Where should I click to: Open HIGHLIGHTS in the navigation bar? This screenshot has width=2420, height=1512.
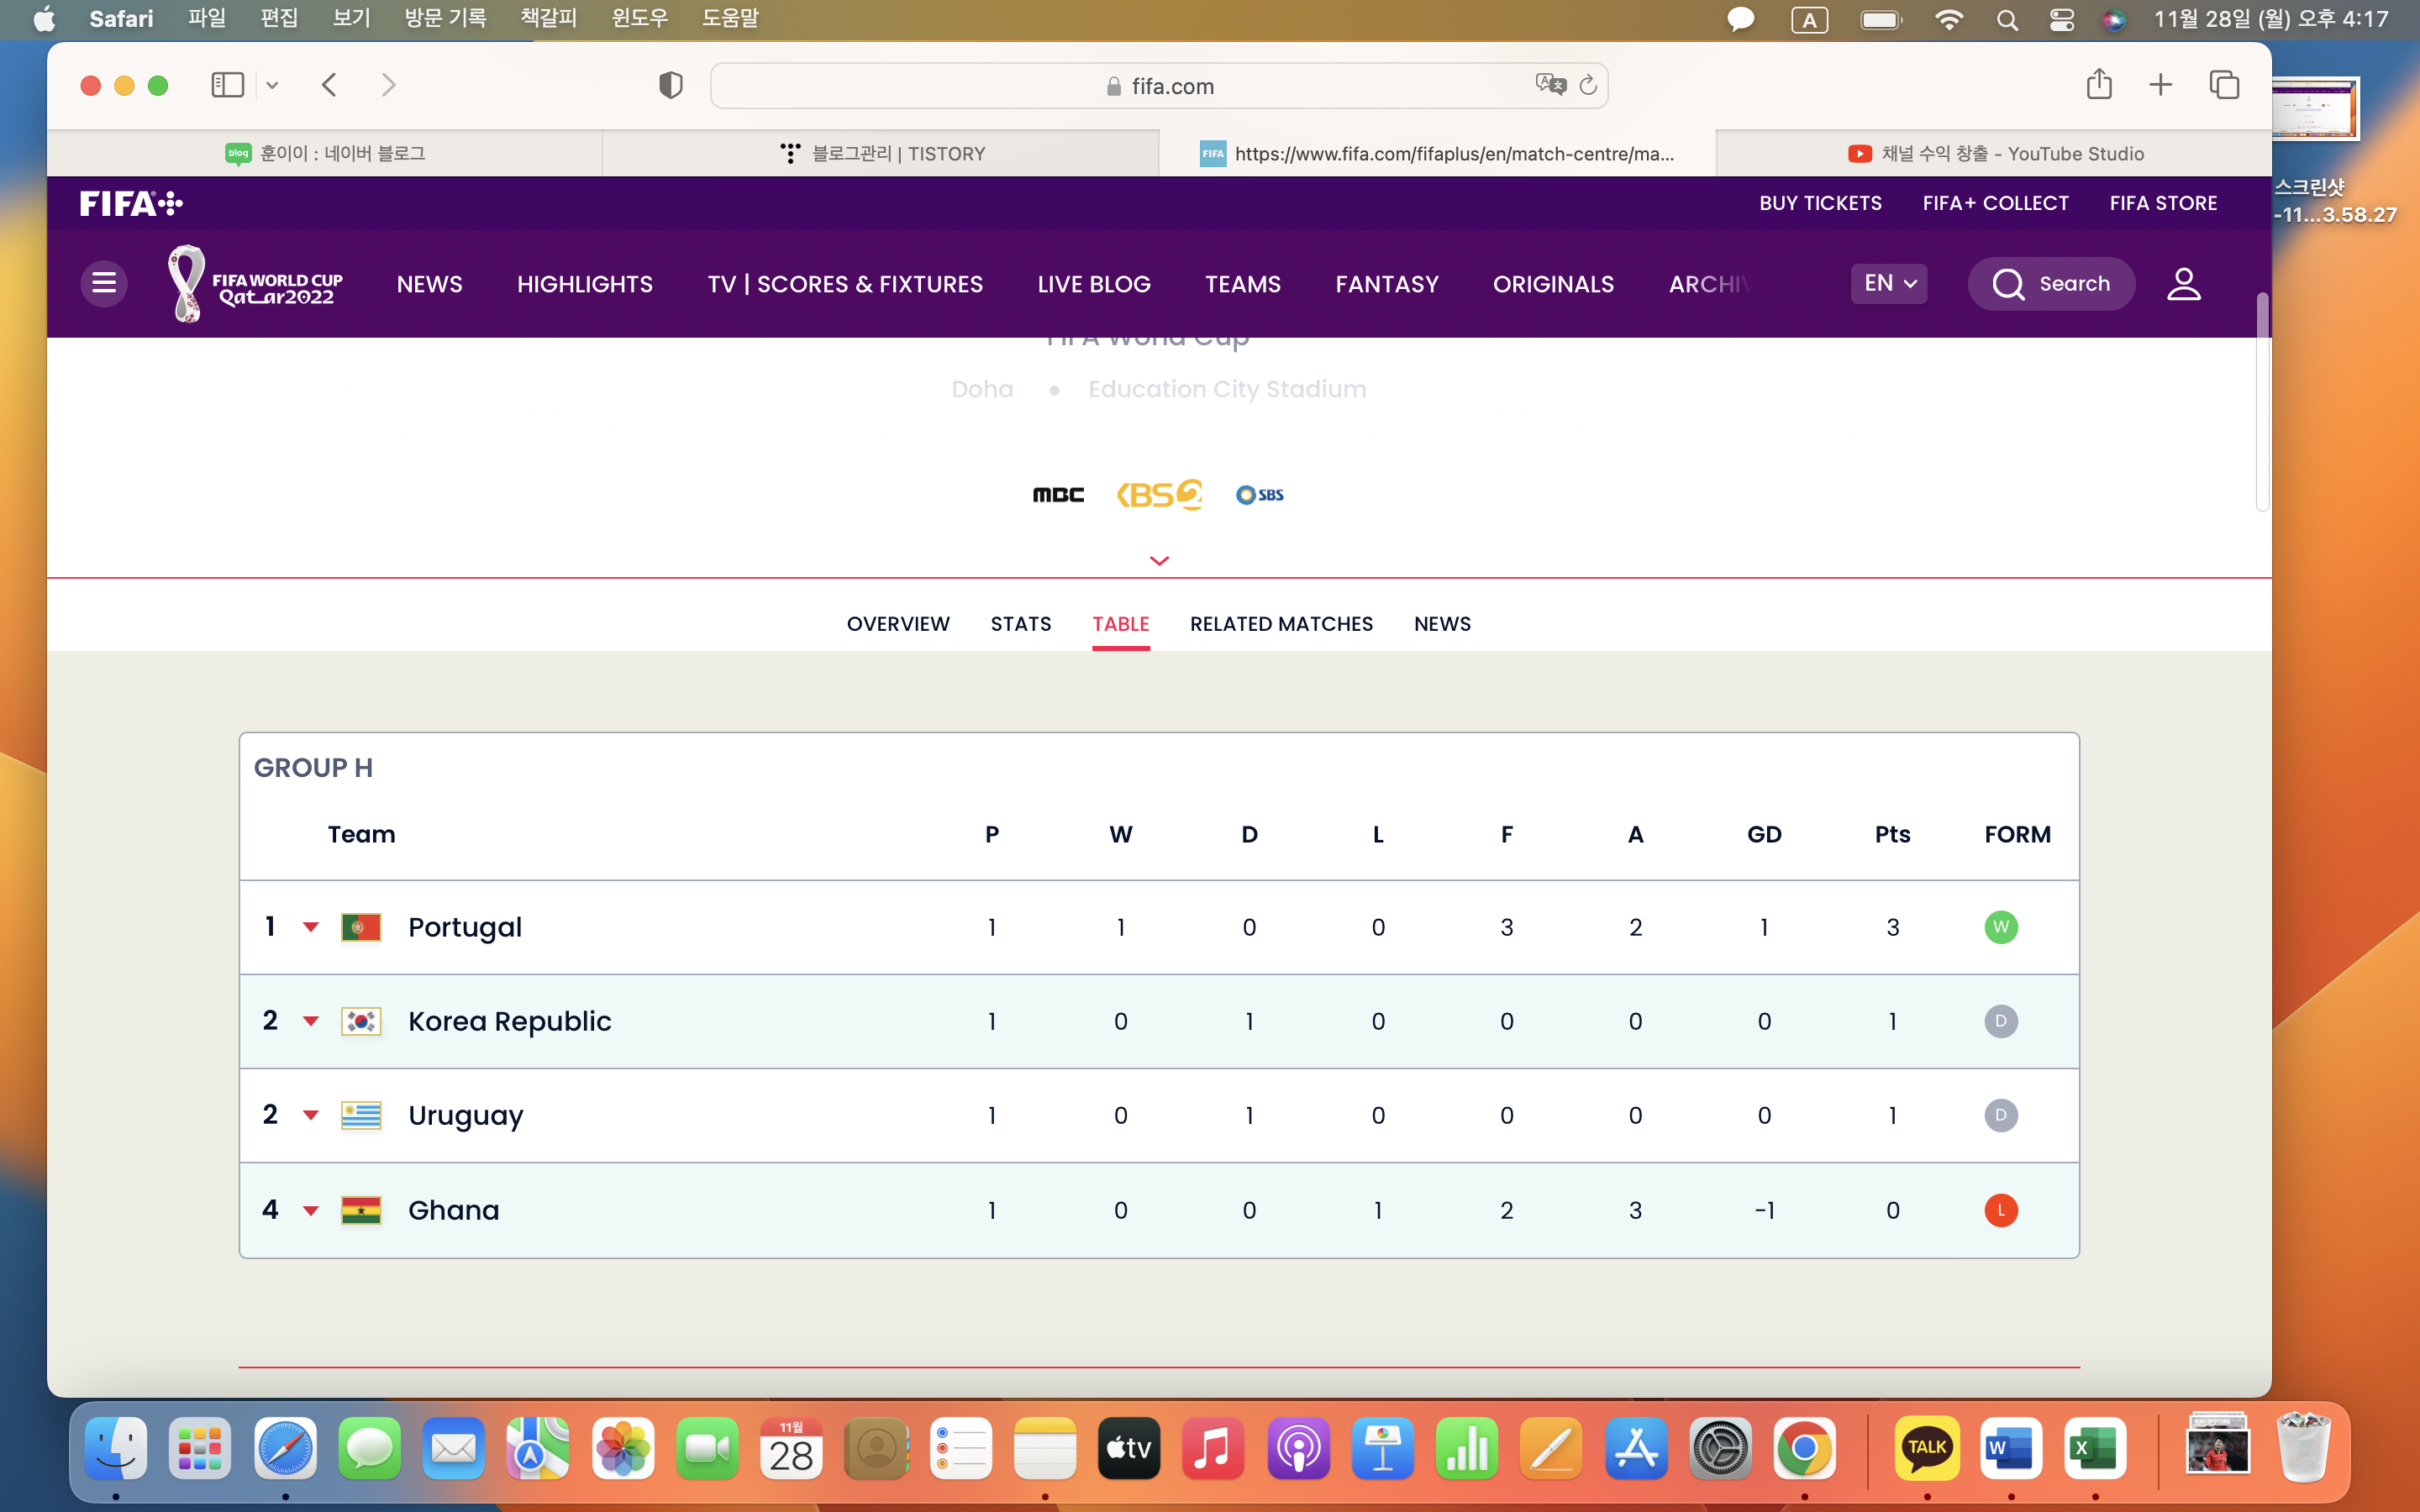(585, 284)
